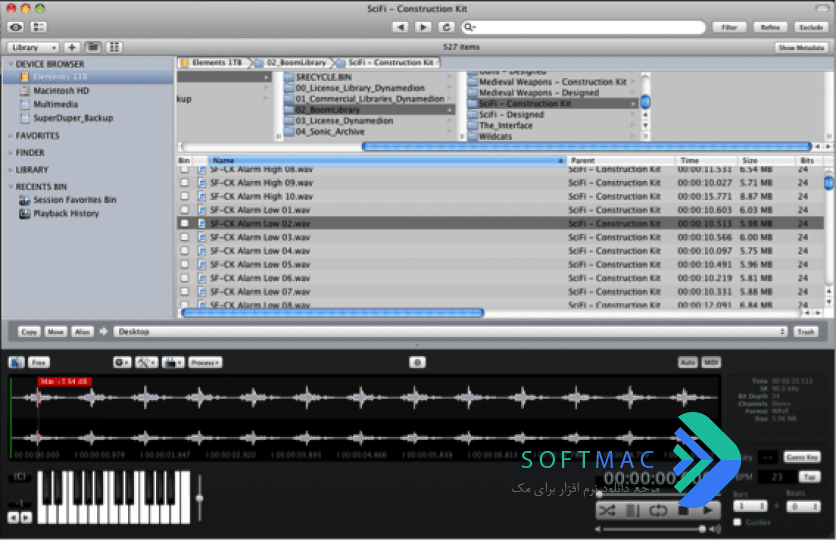Expand the FAVORITES section

pos(10,136)
